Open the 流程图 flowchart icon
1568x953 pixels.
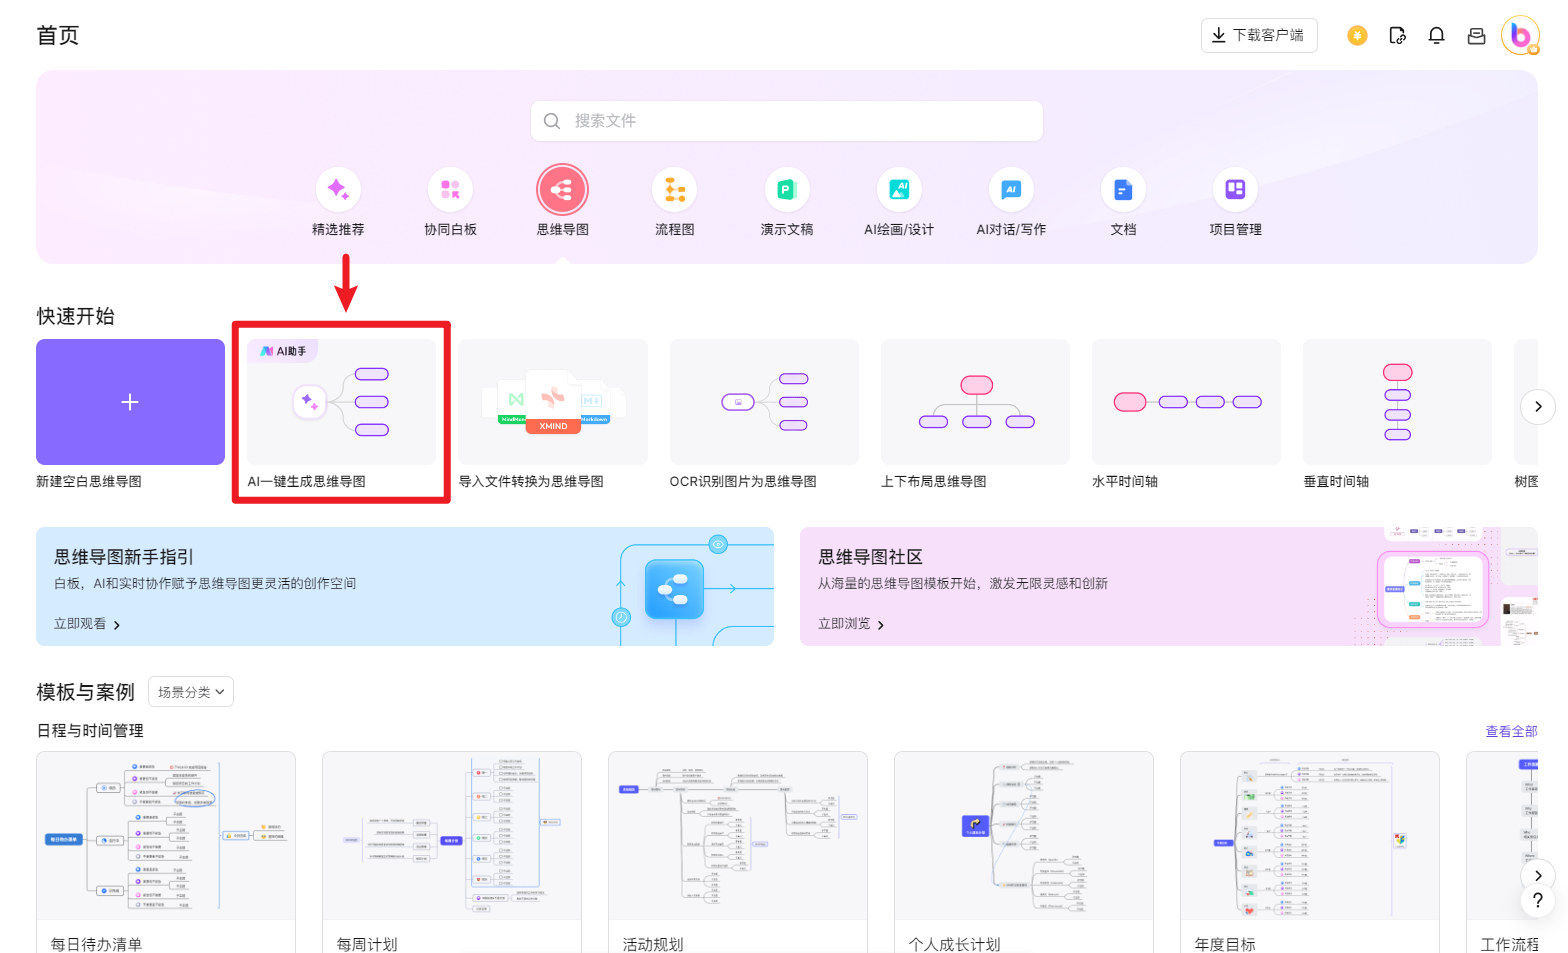tap(675, 189)
